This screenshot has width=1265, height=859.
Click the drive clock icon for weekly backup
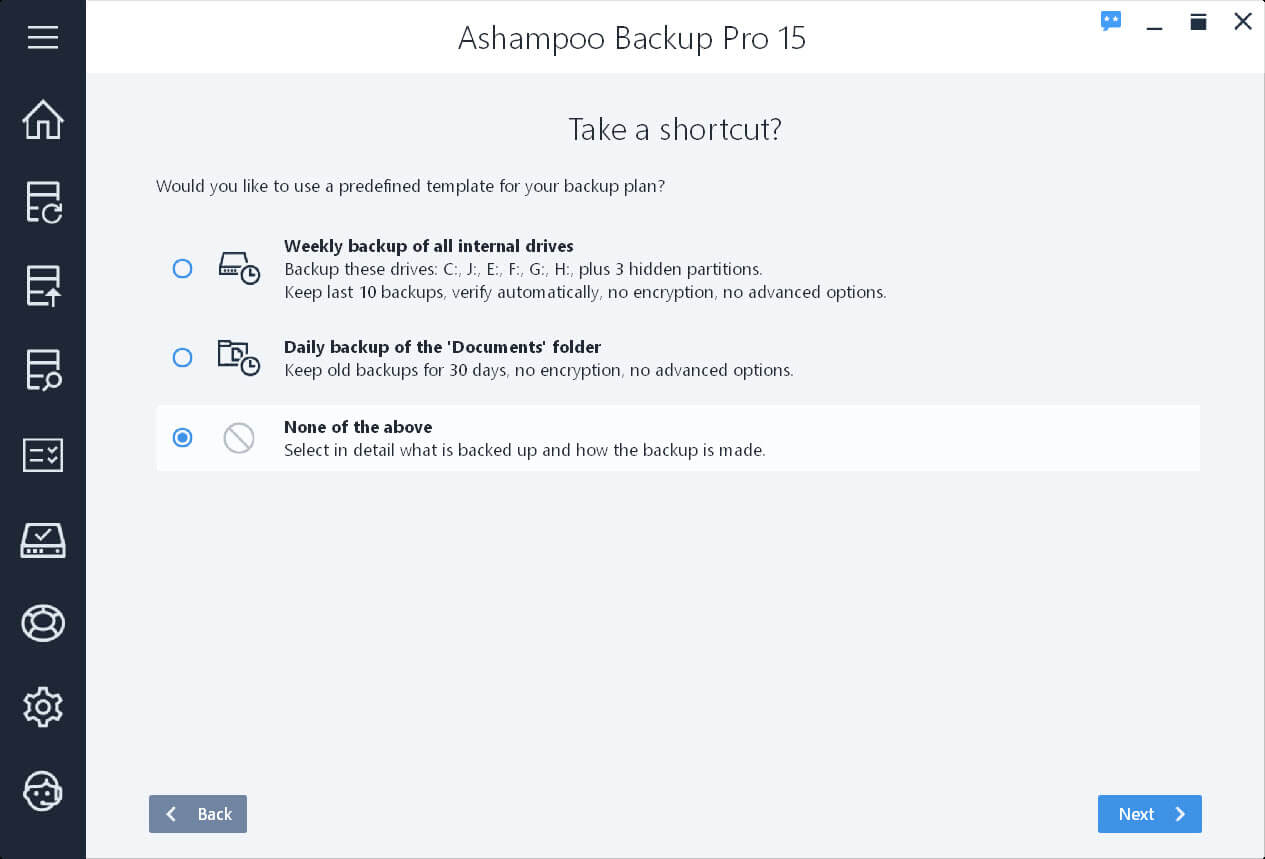[239, 269]
